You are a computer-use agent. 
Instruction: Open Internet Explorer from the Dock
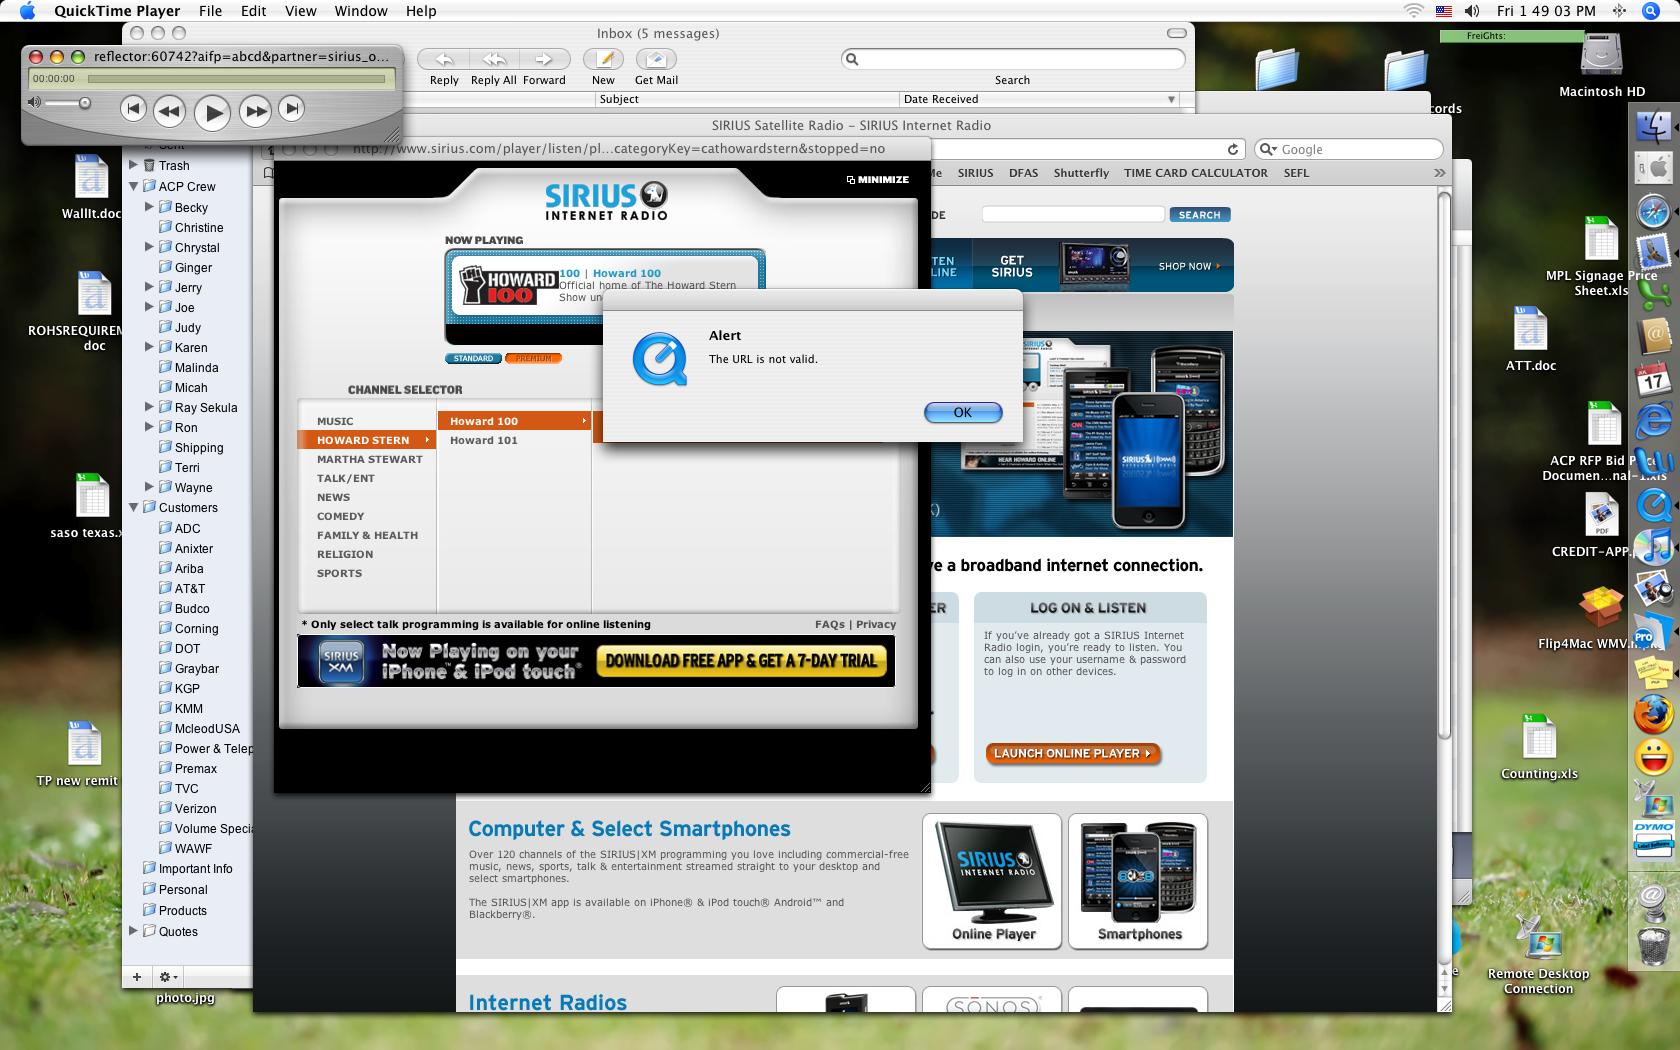pos(1654,421)
